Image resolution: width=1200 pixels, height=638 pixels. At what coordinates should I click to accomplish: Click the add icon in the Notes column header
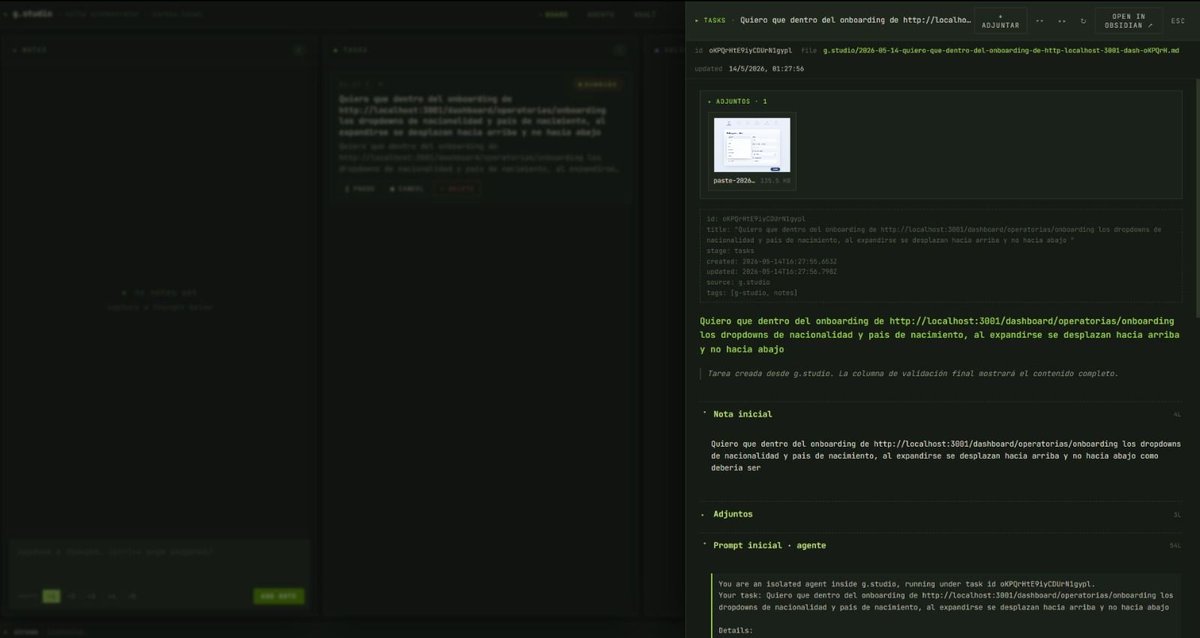[298, 49]
